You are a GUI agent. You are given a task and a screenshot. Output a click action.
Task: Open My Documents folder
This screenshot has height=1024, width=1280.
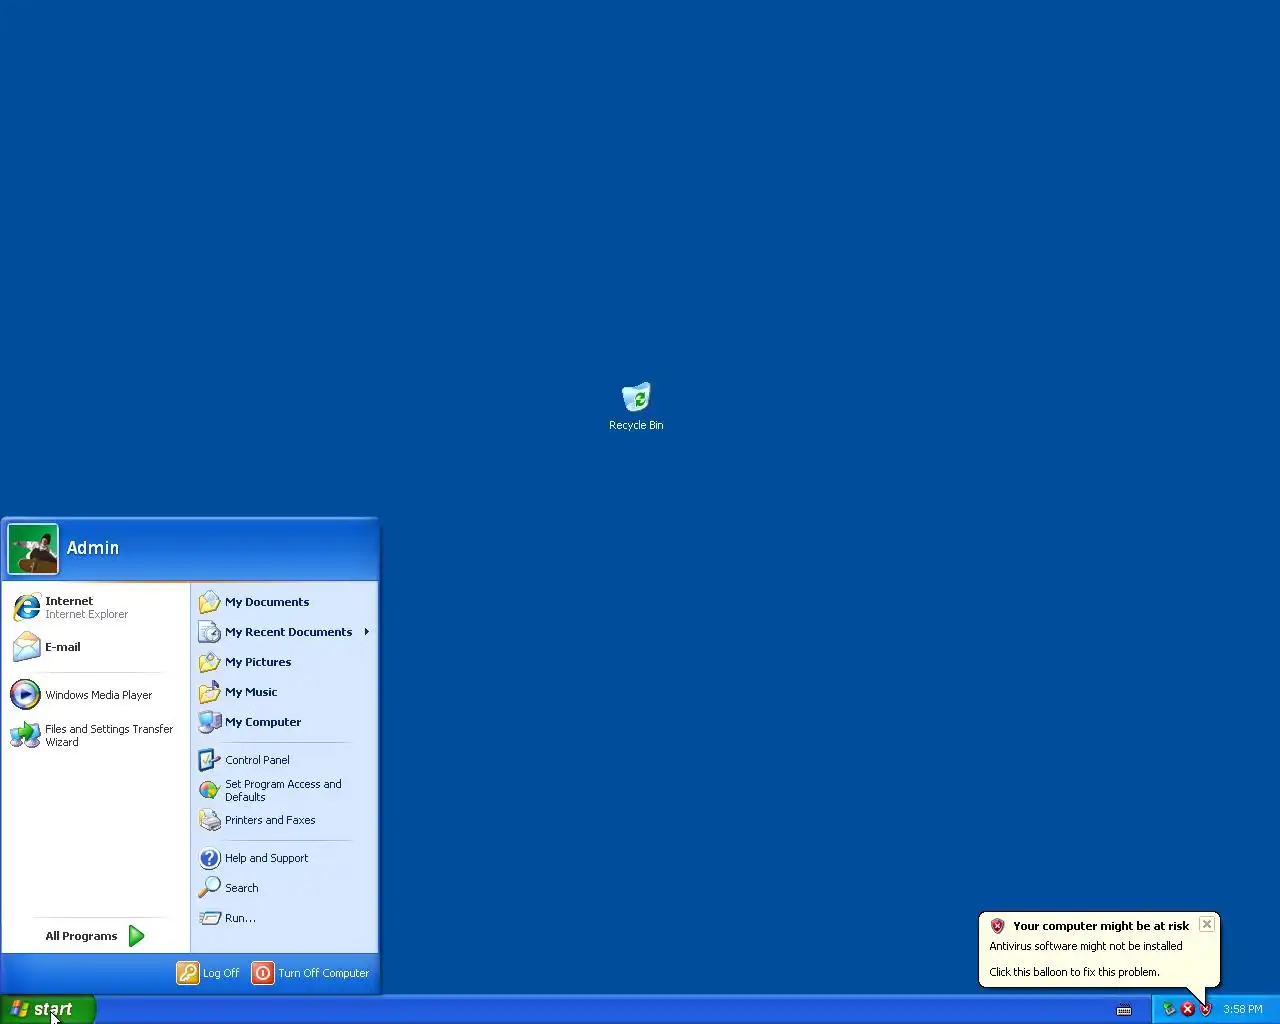tap(284, 602)
